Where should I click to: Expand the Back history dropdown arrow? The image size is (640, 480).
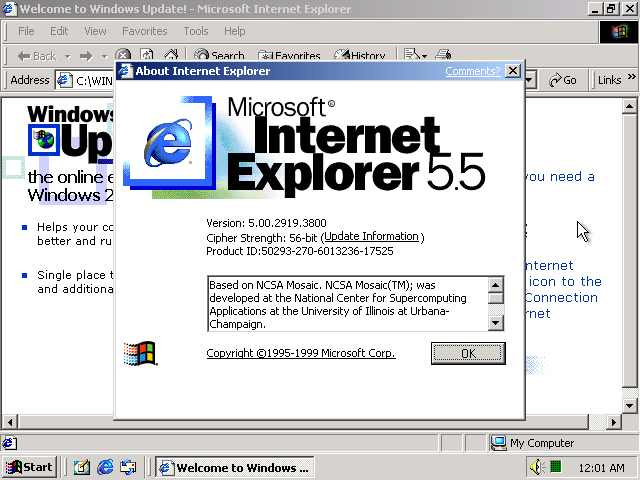pos(68,56)
